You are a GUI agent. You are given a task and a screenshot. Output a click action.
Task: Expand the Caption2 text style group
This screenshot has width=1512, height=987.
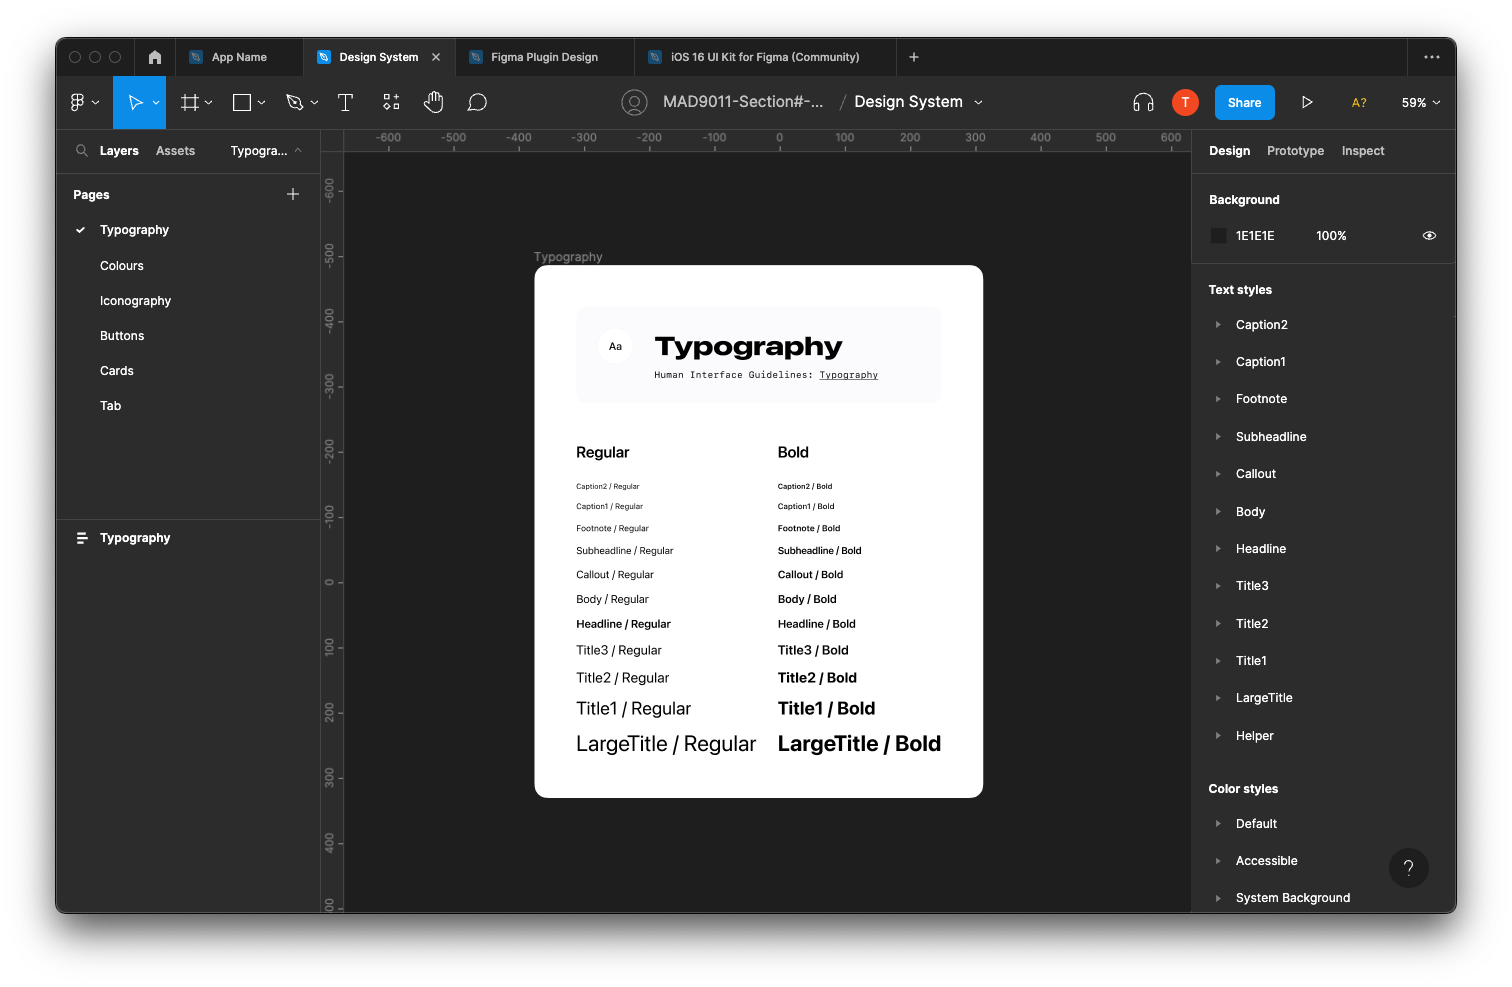click(x=1218, y=325)
